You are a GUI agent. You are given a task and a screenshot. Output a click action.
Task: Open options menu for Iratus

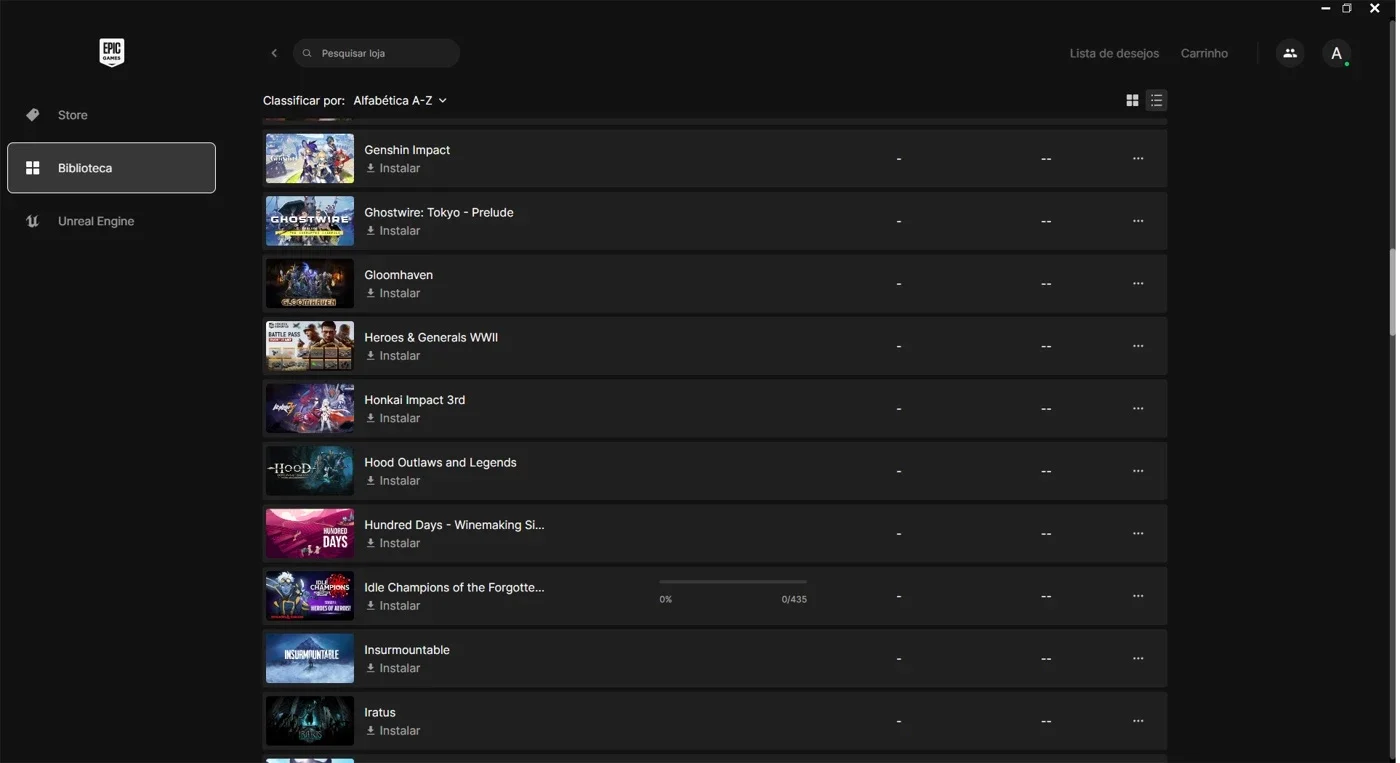1138,721
